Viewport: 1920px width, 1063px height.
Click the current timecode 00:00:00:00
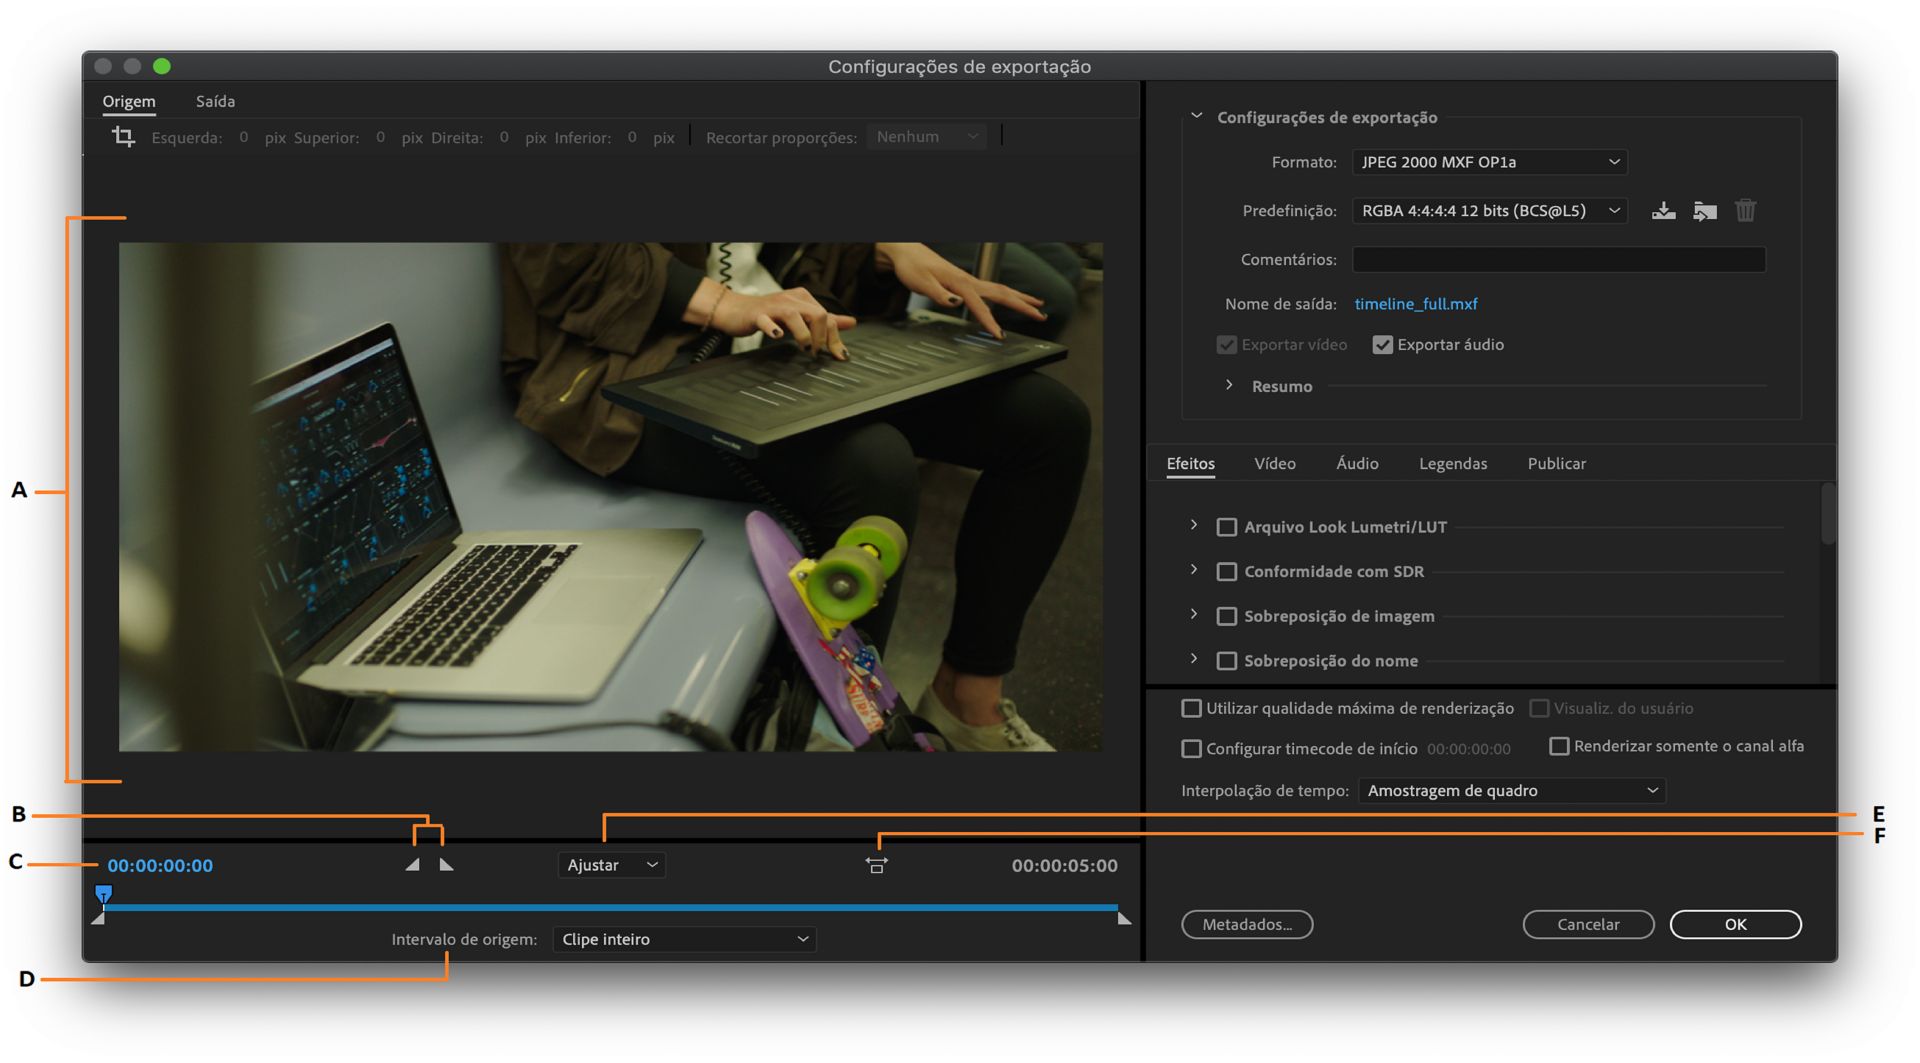160,866
